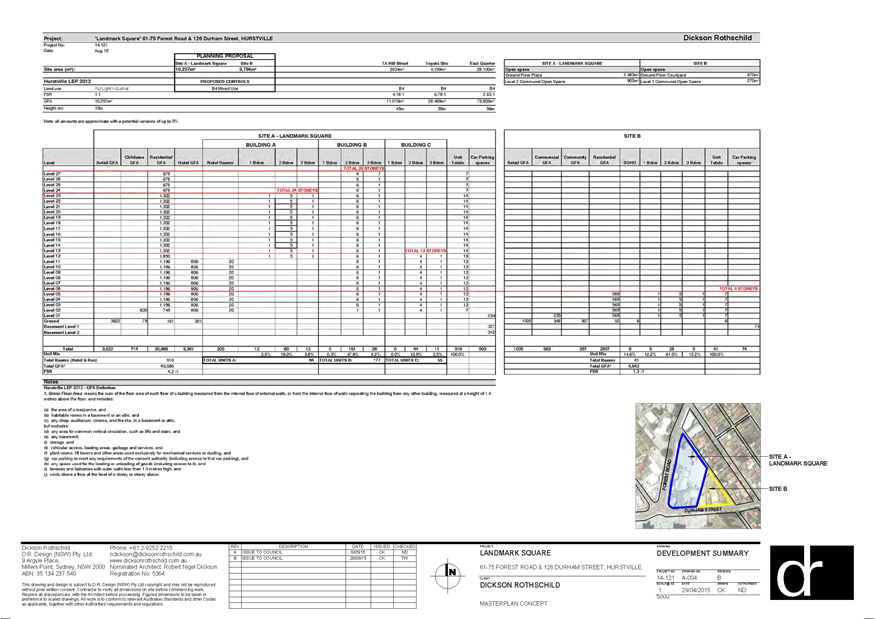Click the north point compass symbol
Image resolution: width=875 pixels, height=619 pixels.
coord(446,574)
